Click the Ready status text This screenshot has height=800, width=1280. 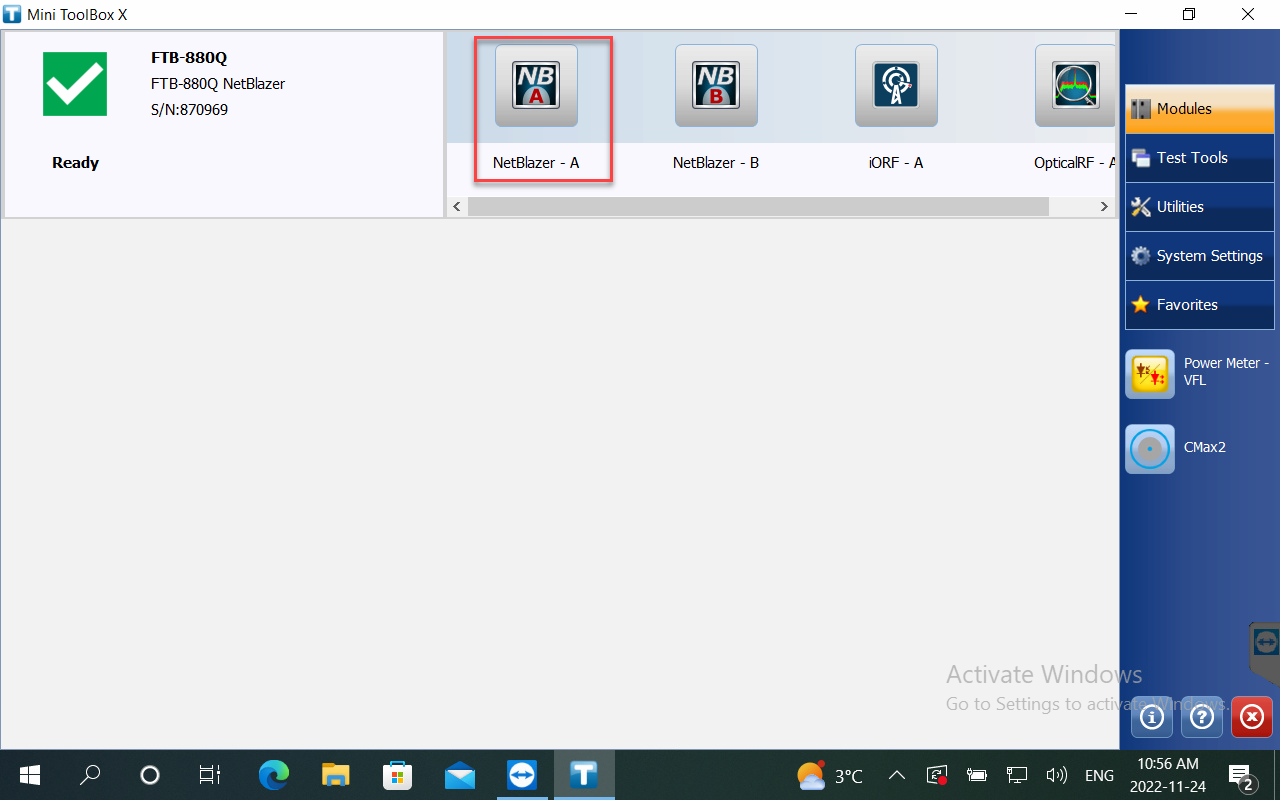(x=76, y=163)
